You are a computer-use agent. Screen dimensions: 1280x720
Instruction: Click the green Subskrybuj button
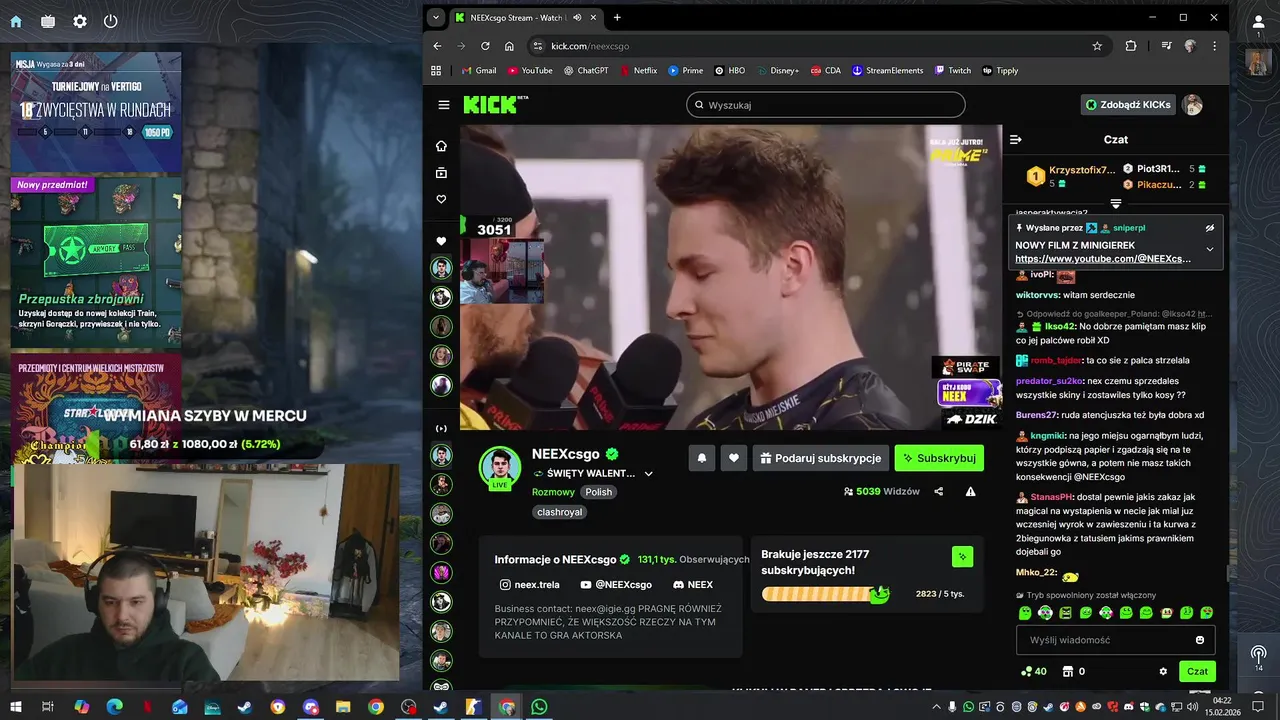click(939, 458)
